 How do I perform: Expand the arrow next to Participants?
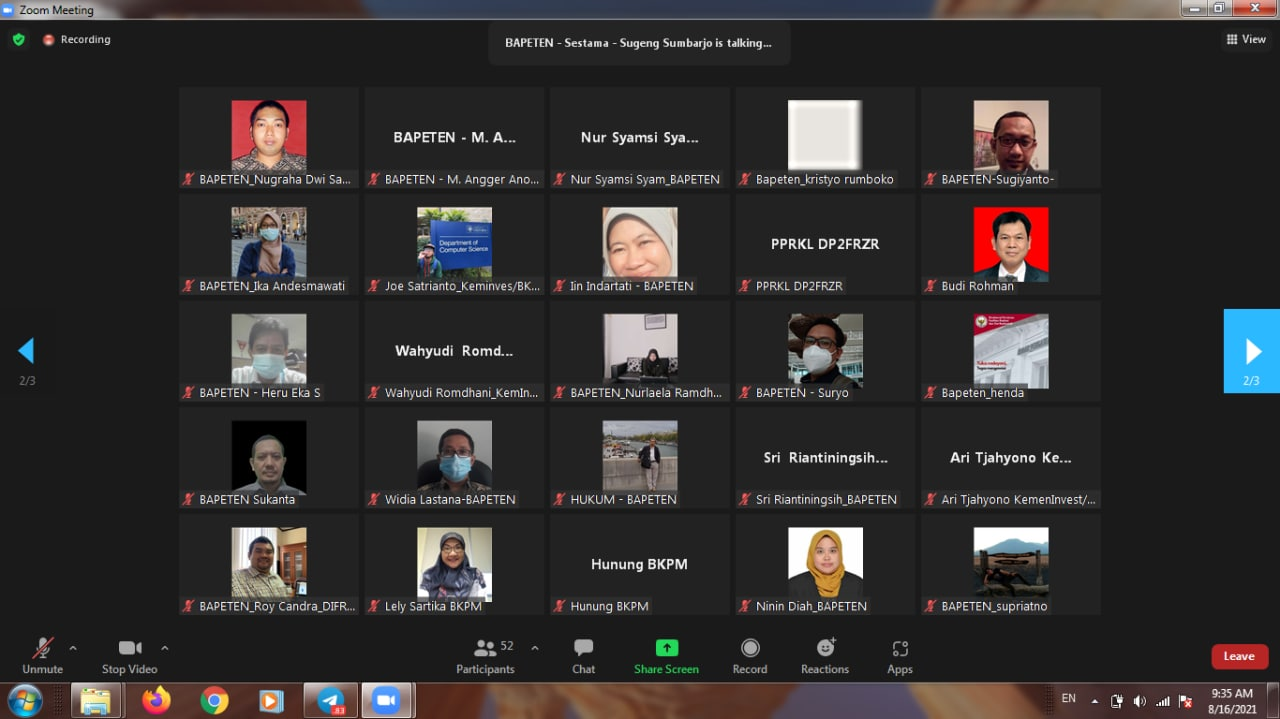[535, 648]
